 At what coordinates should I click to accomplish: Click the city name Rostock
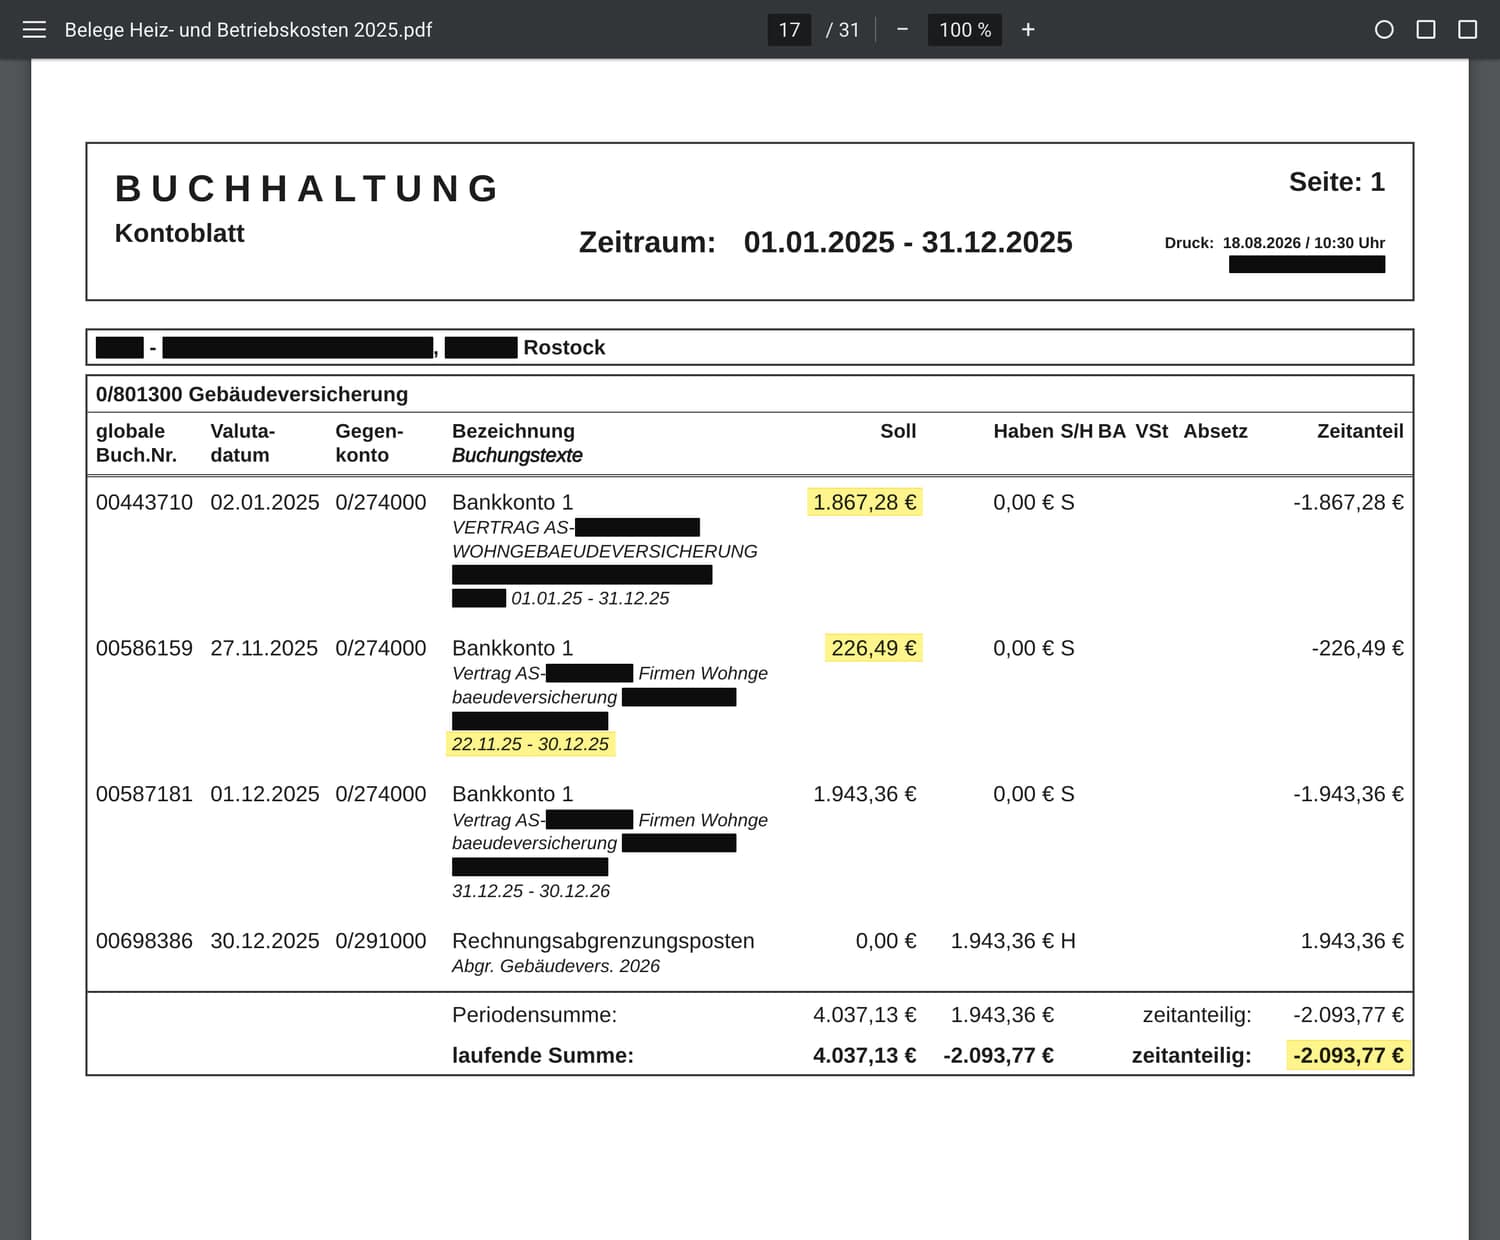[x=564, y=347]
